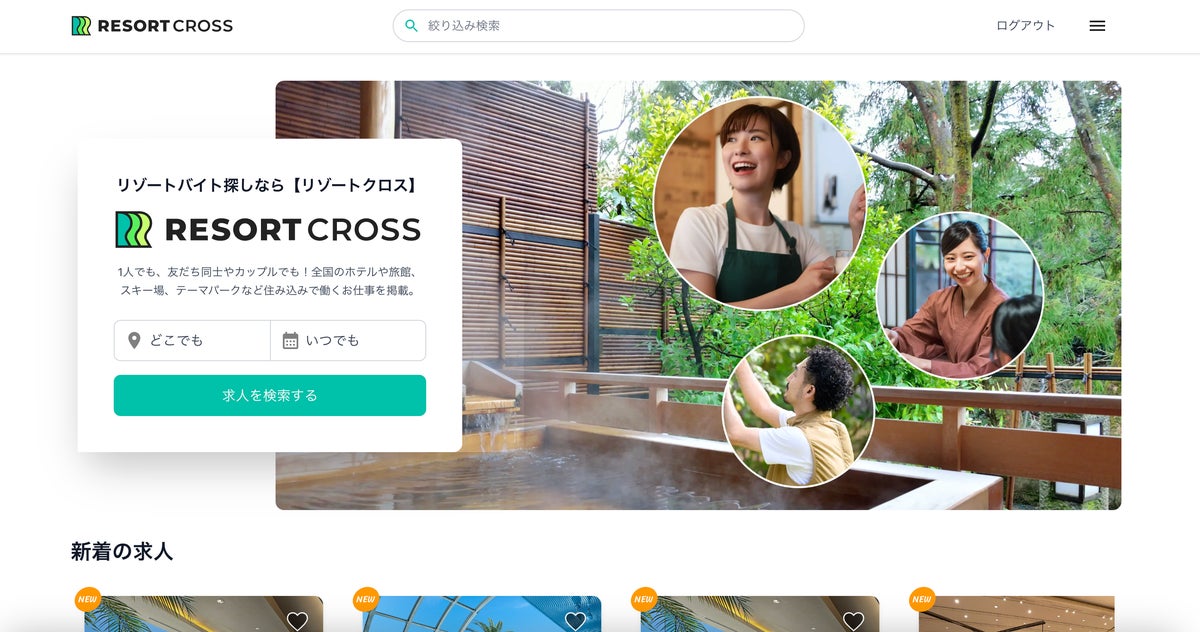1200x632 pixels.
Task: Click the 新着の求人 heading
Action: (122, 552)
